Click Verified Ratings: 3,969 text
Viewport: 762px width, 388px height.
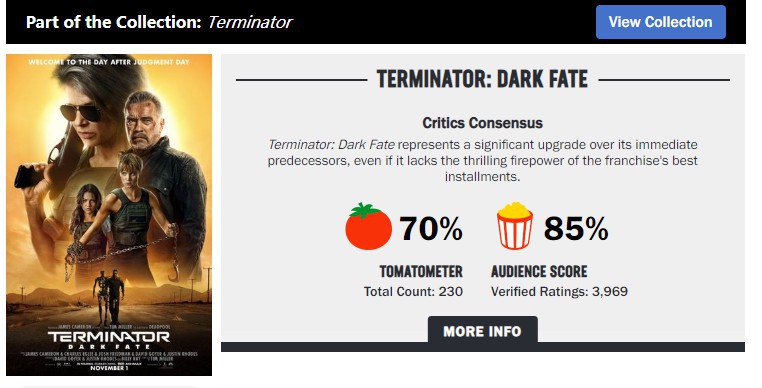(559, 292)
